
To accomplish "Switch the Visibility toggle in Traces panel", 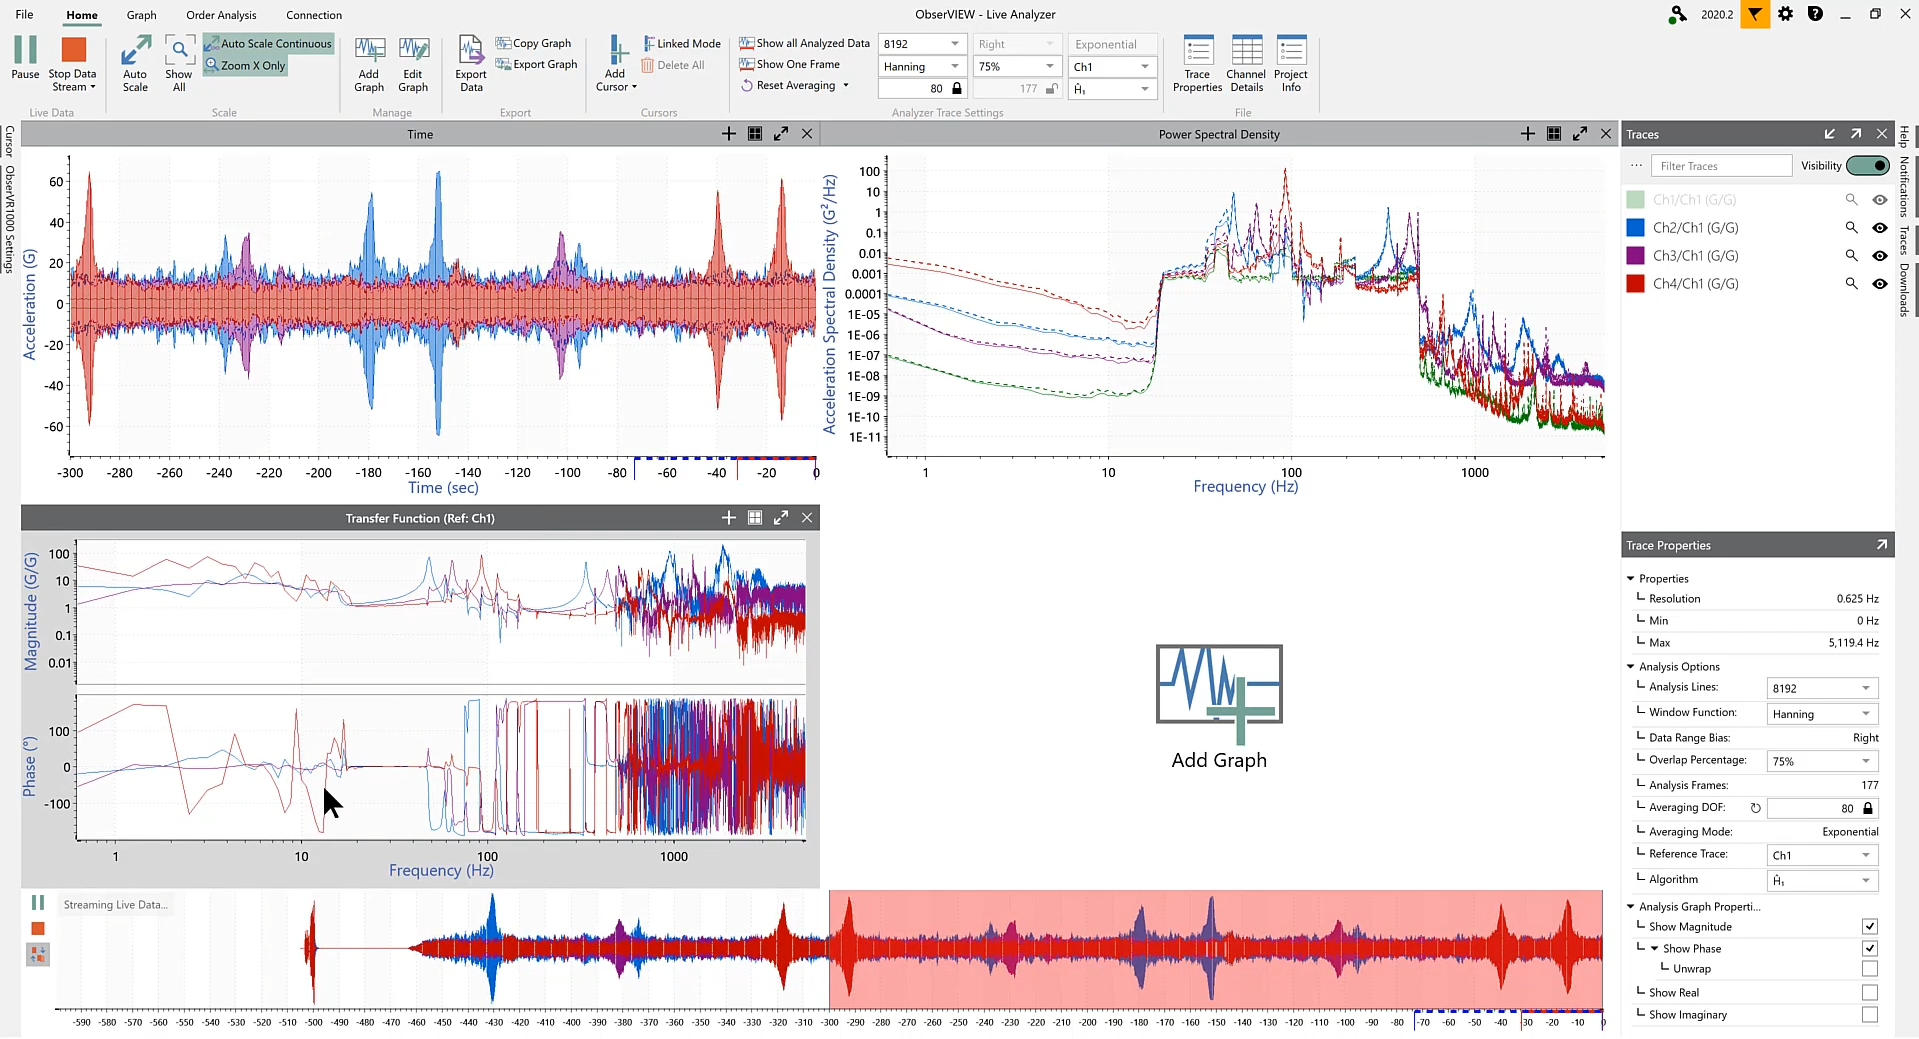I will pos(1868,165).
